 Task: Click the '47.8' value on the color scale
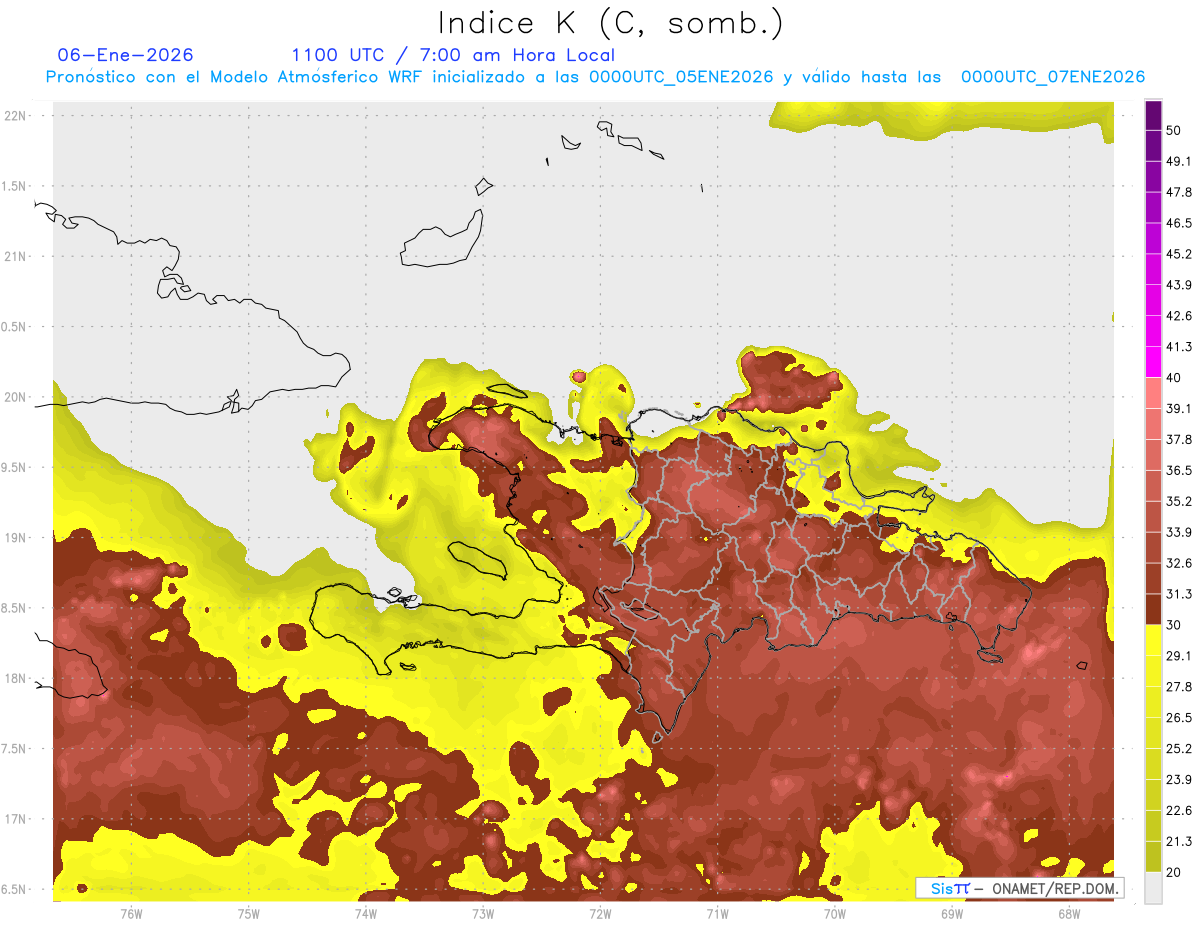tap(1179, 192)
